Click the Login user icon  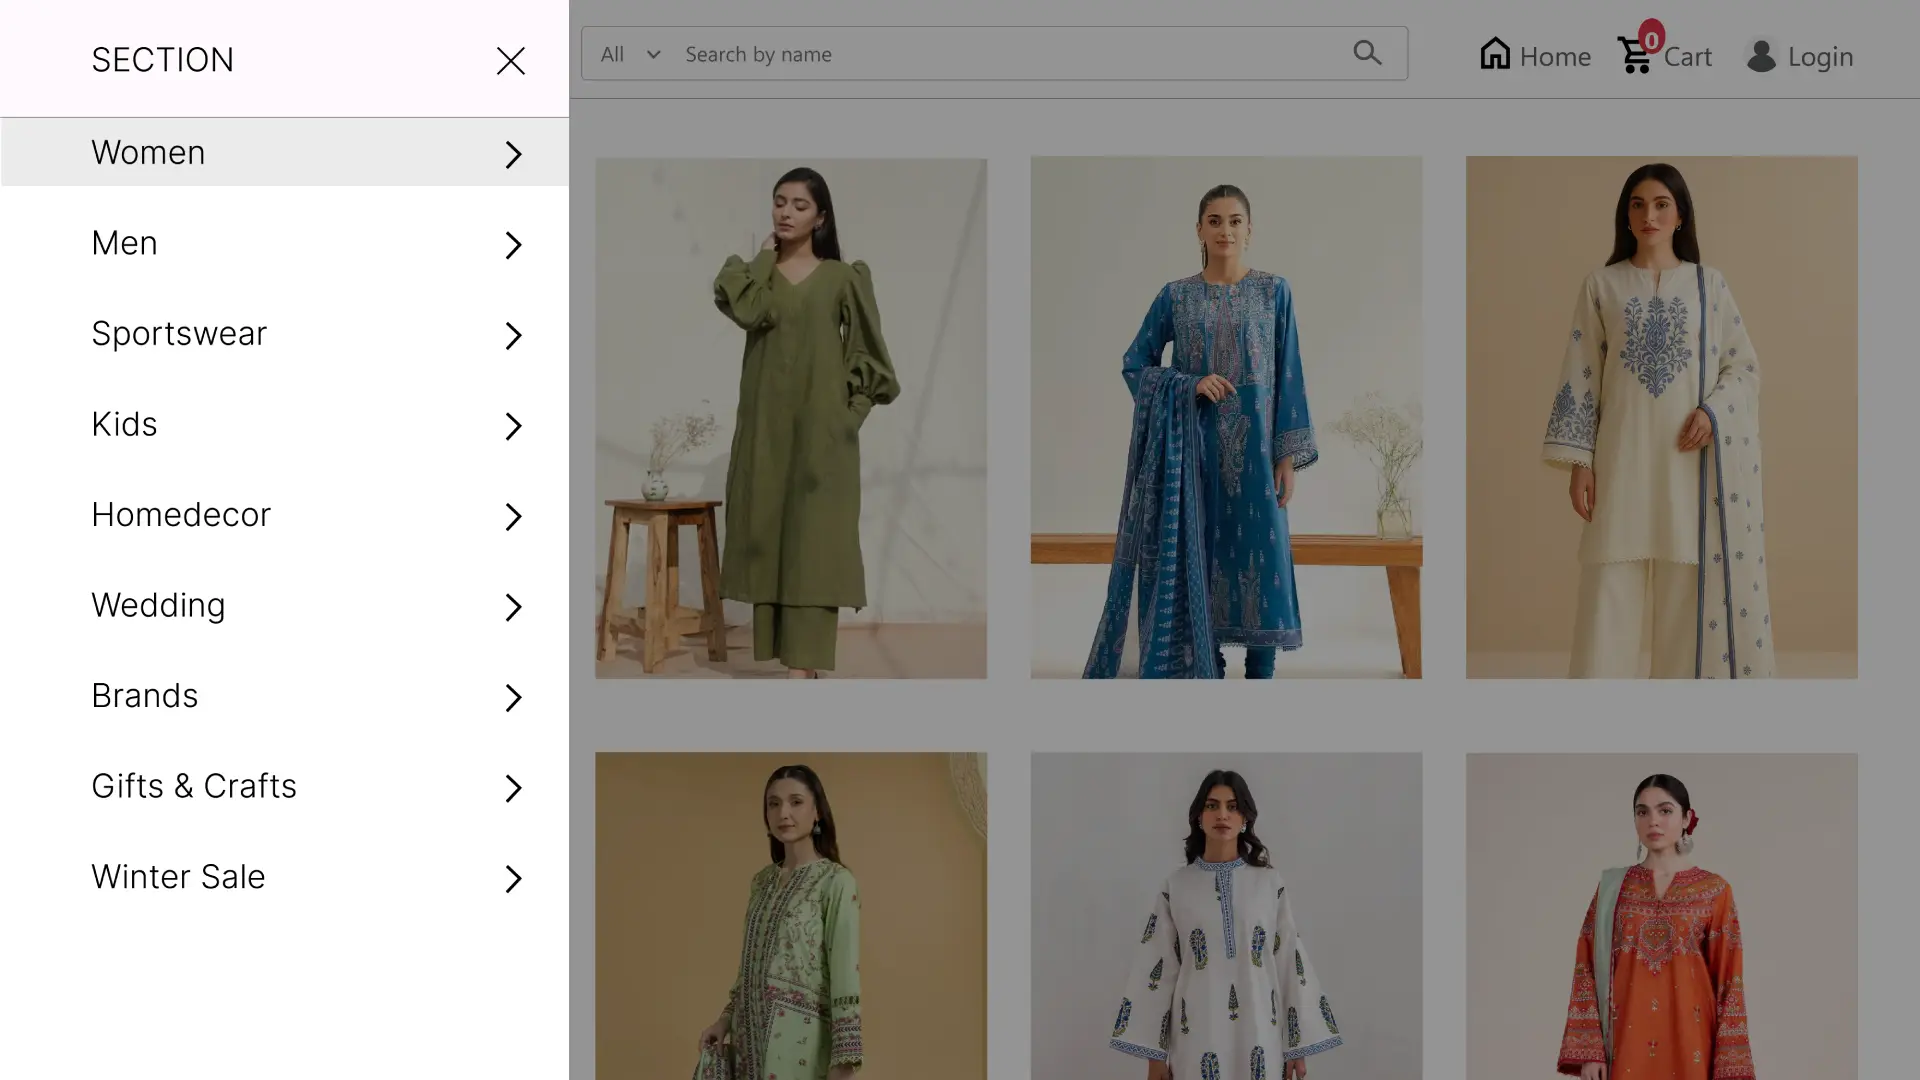[x=1762, y=57]
